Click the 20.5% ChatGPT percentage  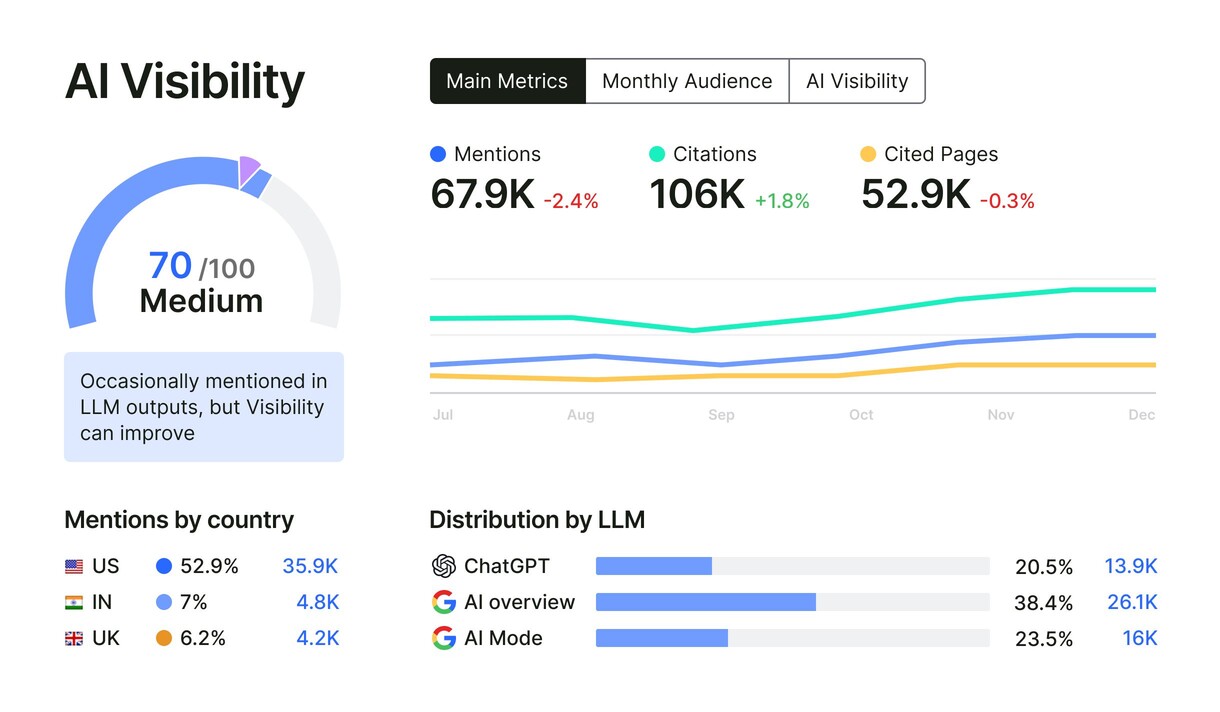pos(1044,567)
